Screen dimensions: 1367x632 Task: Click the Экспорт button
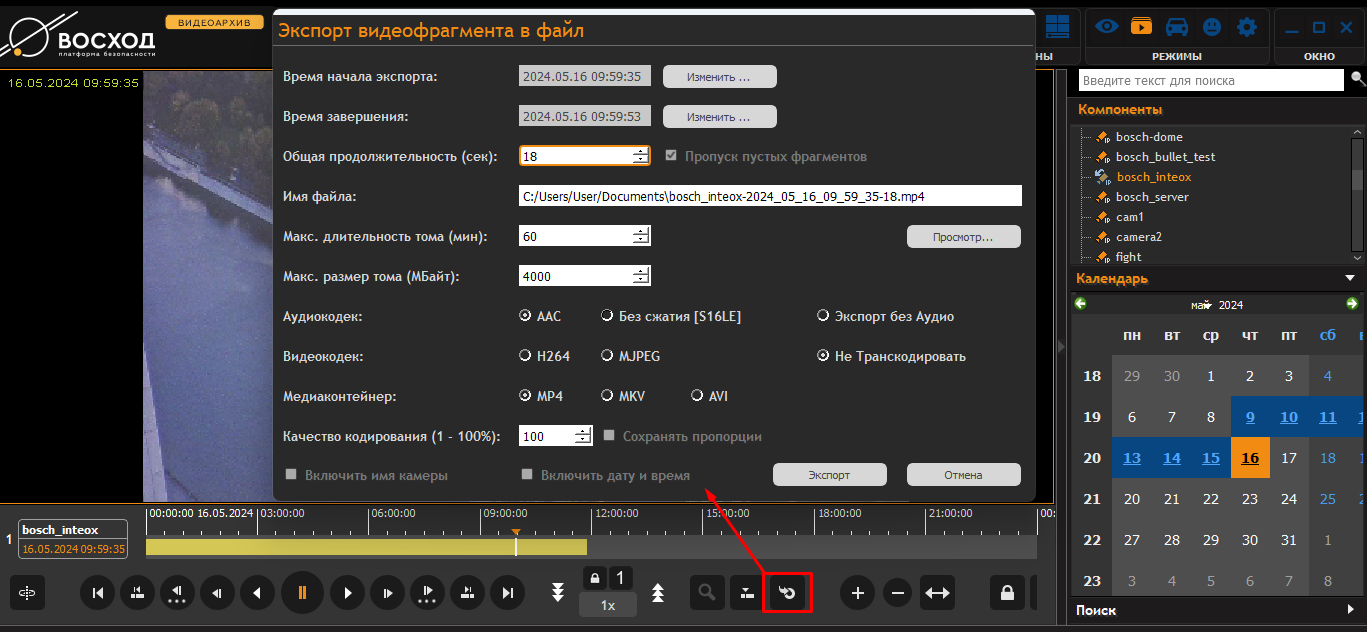point(829,475)
